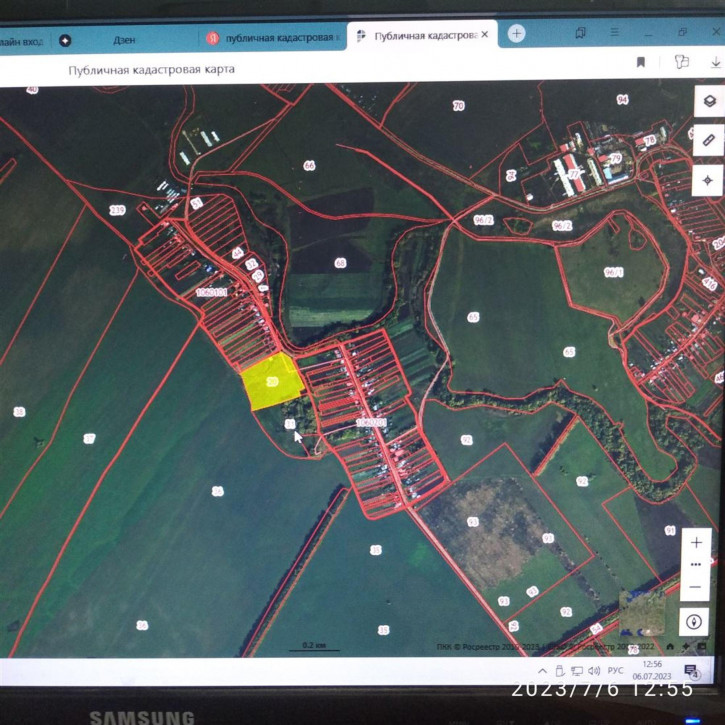This screenshot has width=725, height=725.
Task: Open the three-dots zoom options
Action: coord(696,565)
